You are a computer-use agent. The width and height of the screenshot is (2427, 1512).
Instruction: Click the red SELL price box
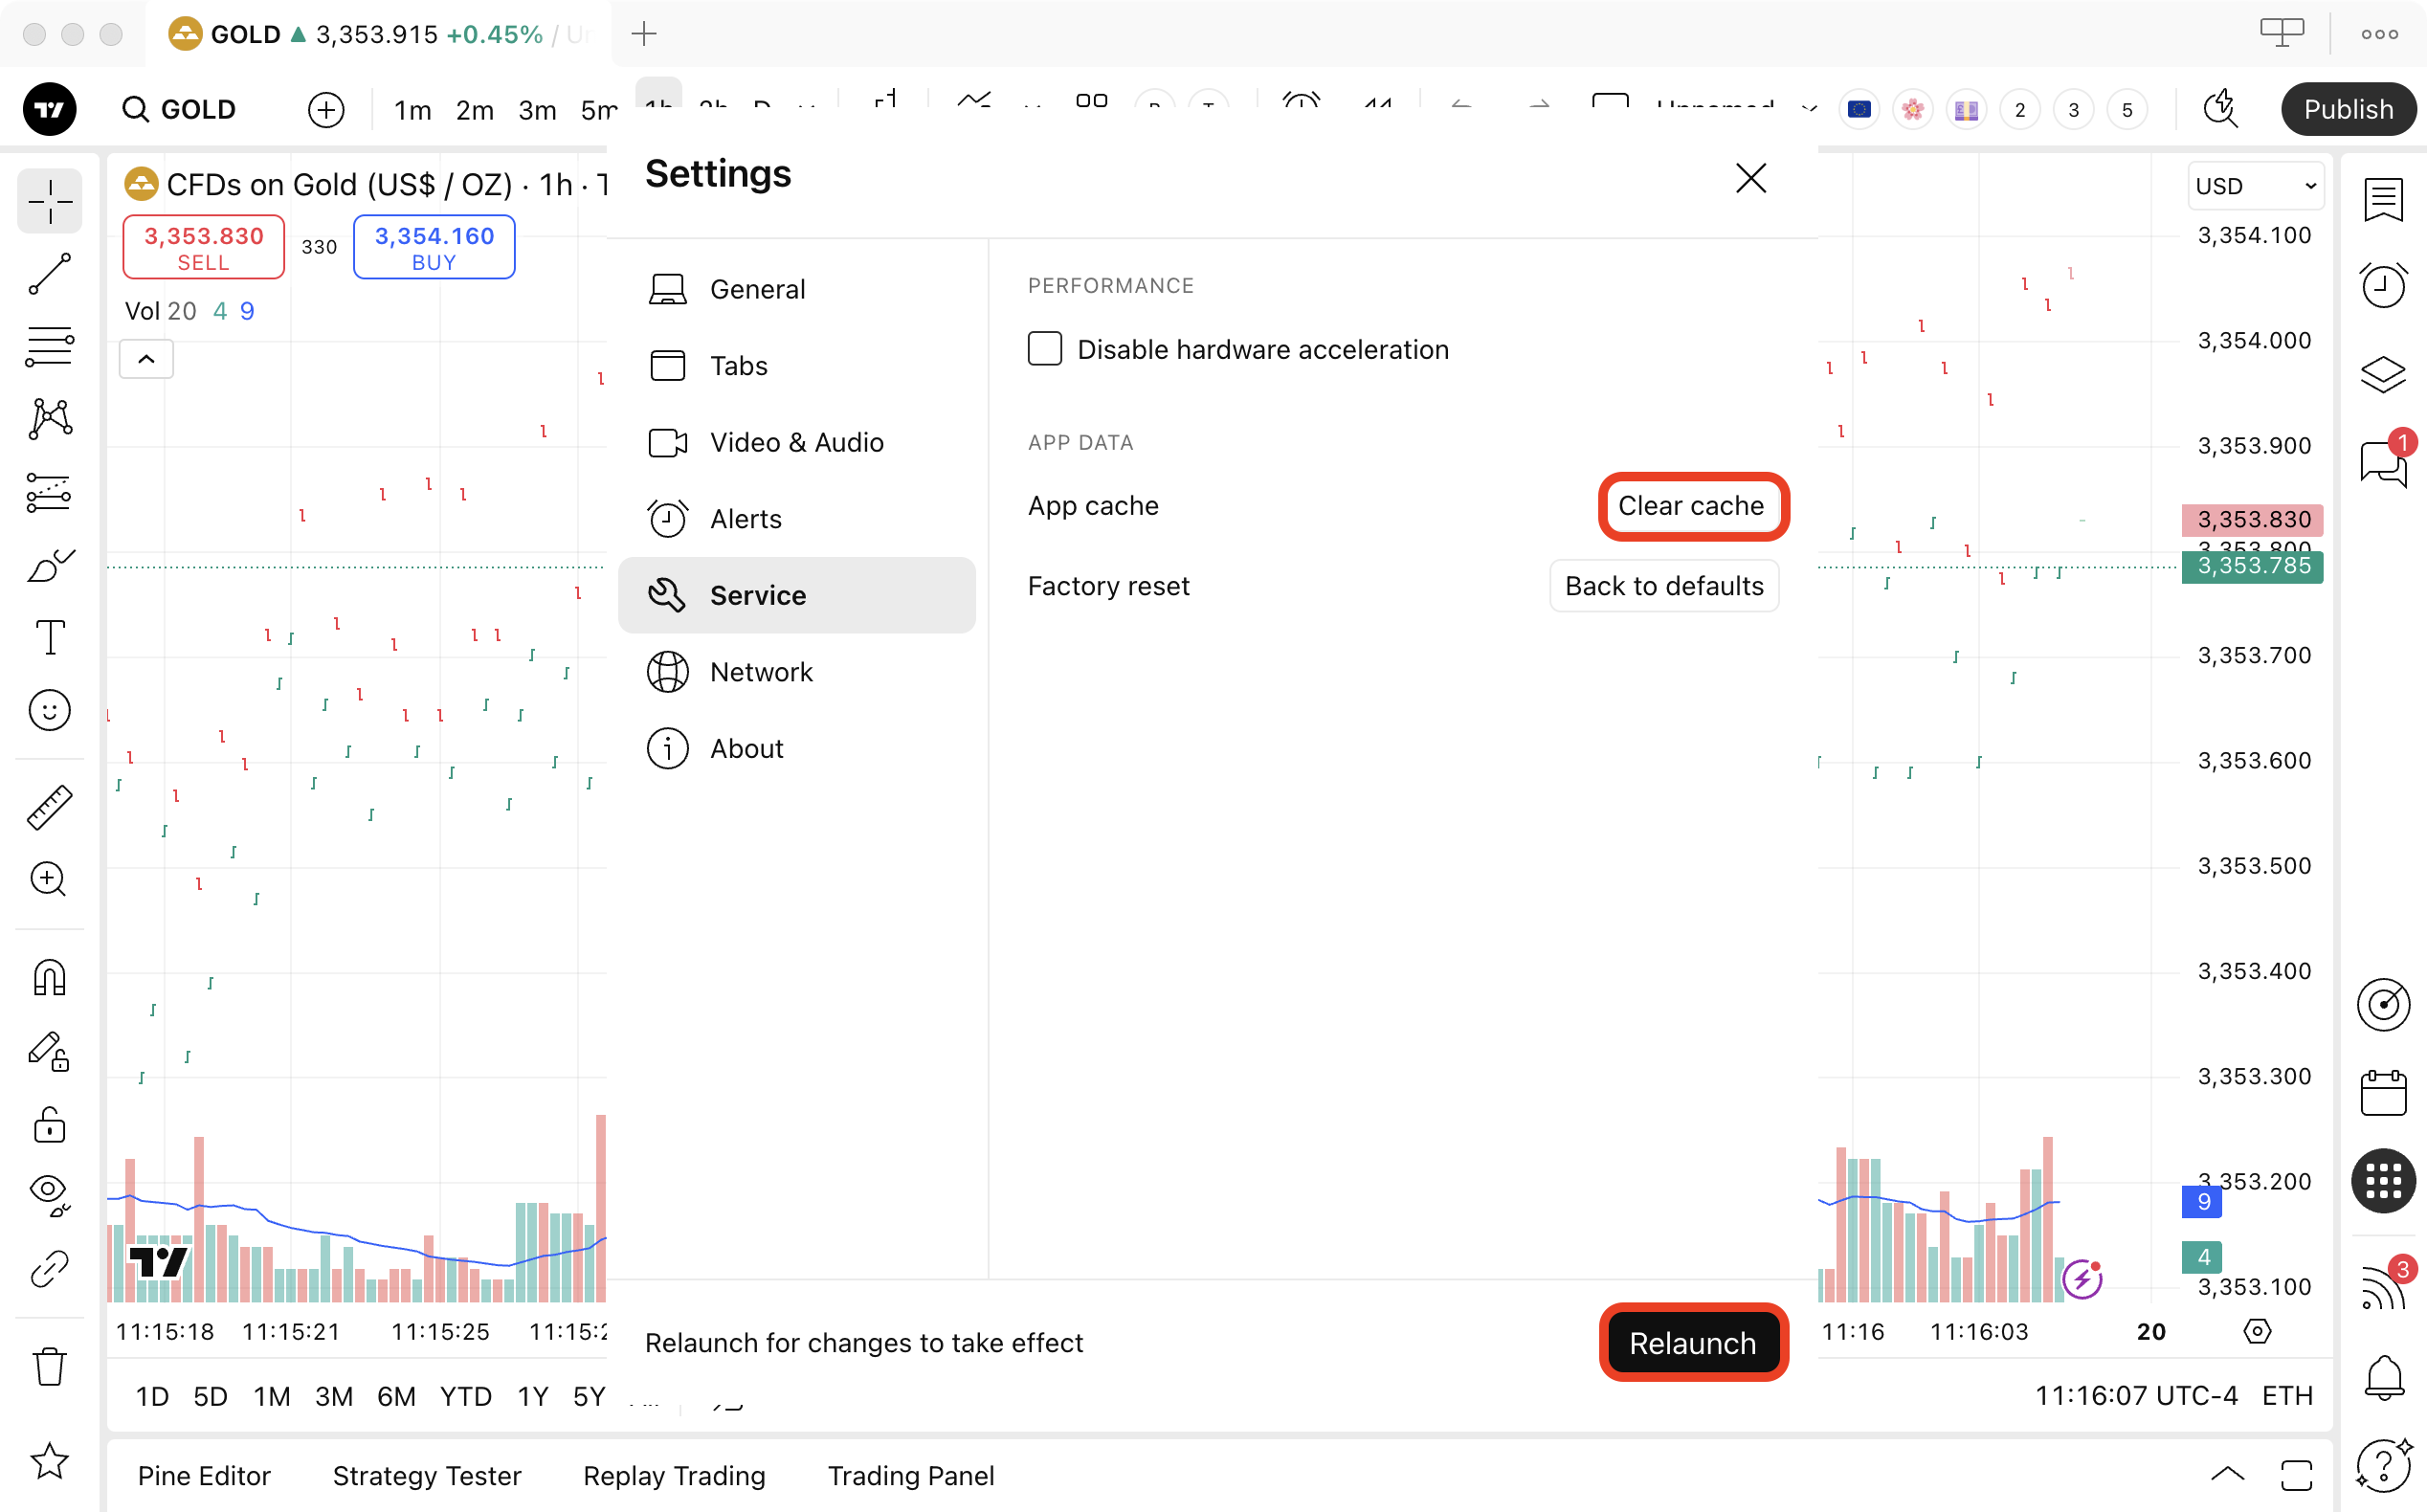[203, 247]
